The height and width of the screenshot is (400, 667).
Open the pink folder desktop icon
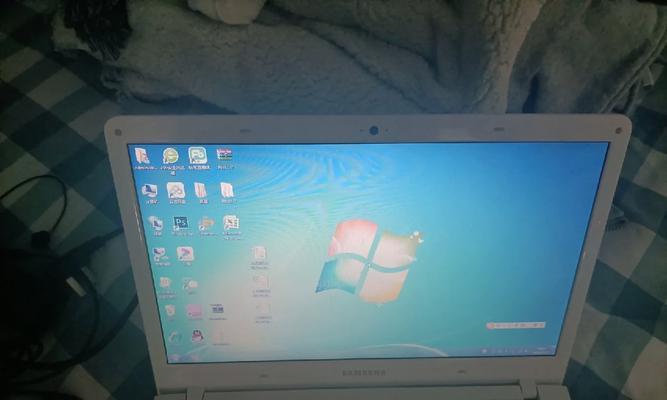194,311
